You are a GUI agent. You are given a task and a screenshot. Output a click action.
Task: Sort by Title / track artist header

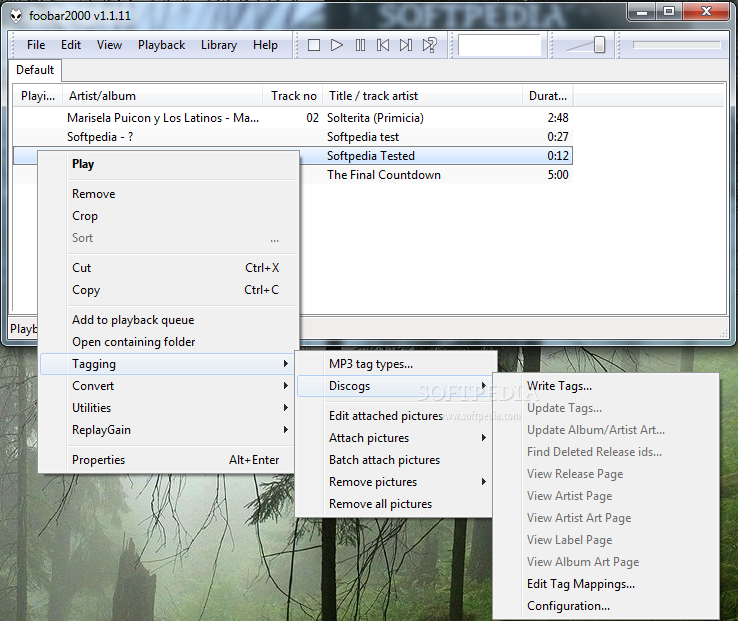point(423,96)
